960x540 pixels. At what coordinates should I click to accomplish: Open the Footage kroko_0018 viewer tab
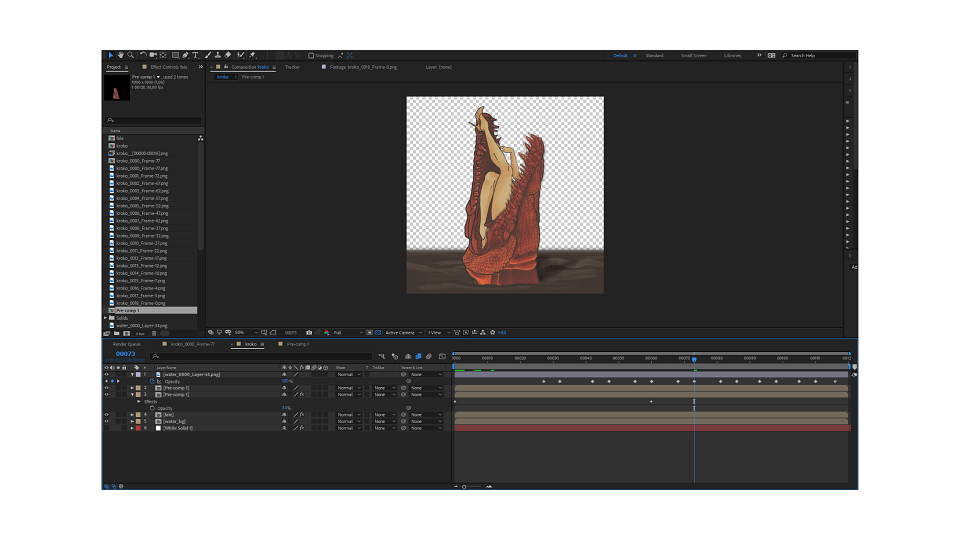point(363,67)
